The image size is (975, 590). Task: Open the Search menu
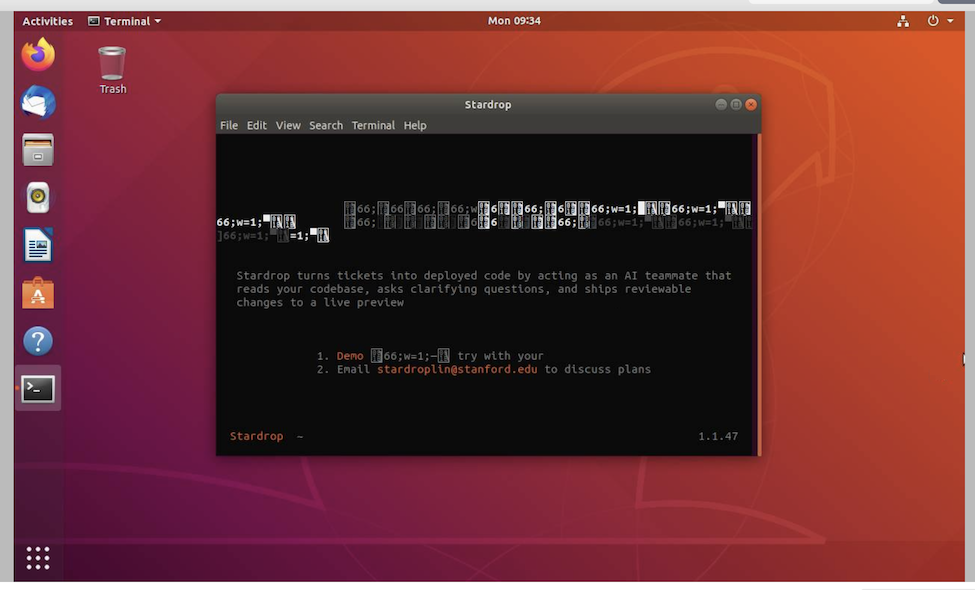(x=326, y=125)
